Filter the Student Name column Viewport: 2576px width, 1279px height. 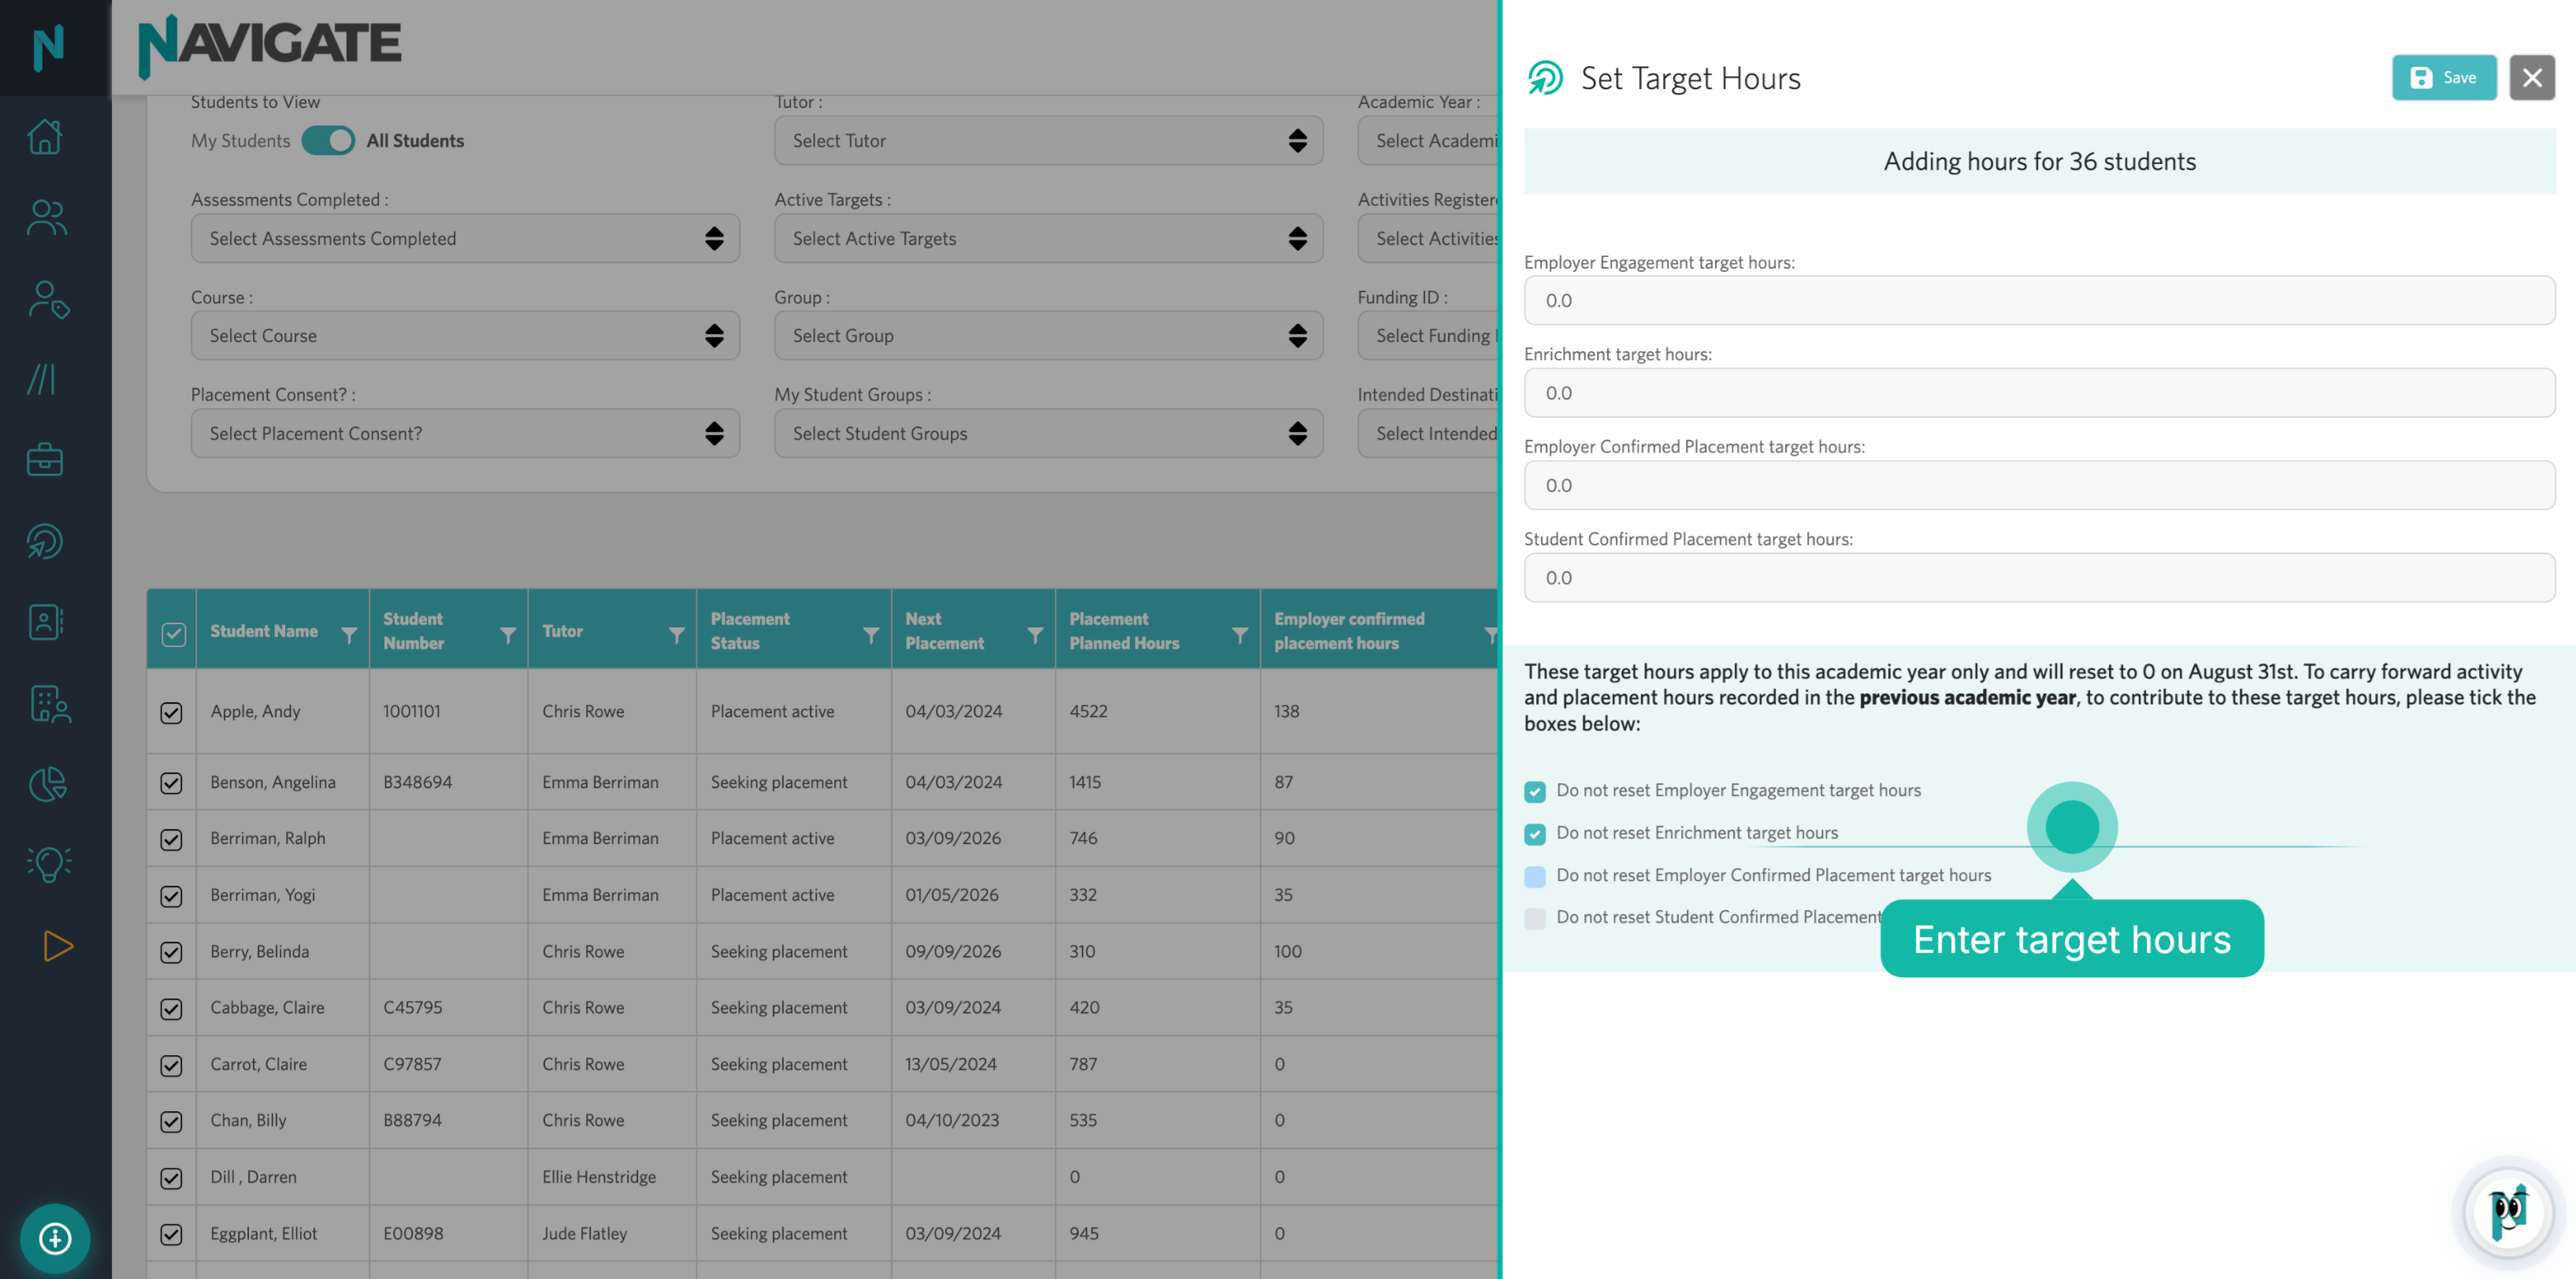(x=349, y=634)
